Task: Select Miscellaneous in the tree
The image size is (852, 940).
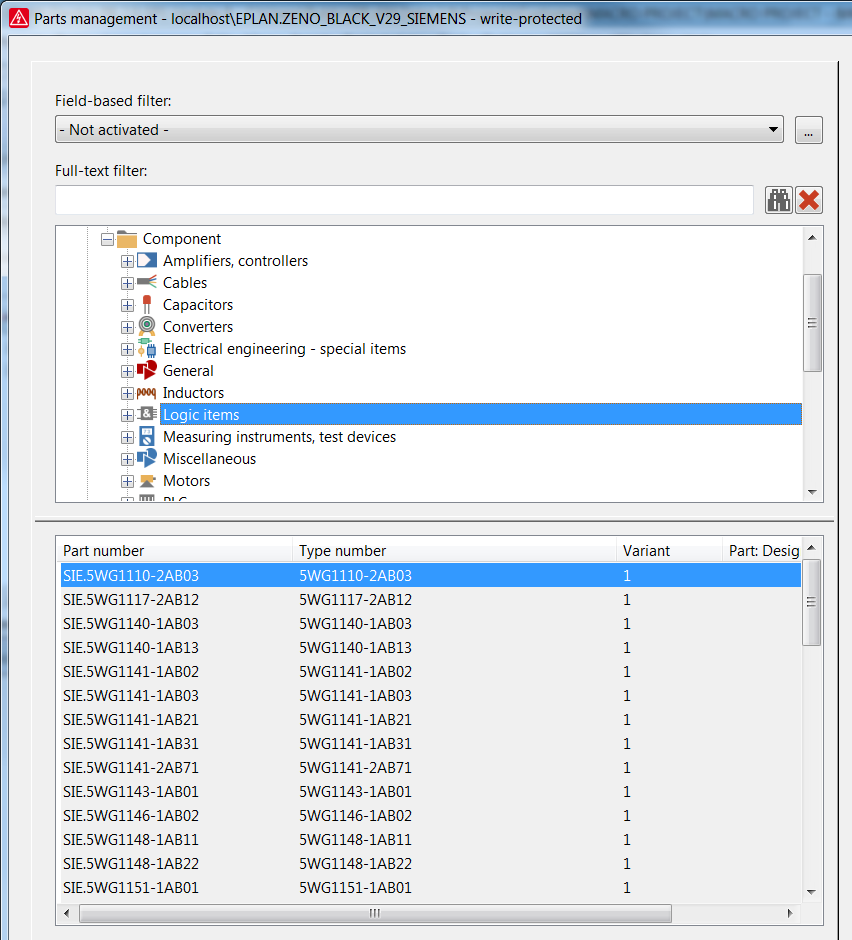Action: click(x=209, y=459)
